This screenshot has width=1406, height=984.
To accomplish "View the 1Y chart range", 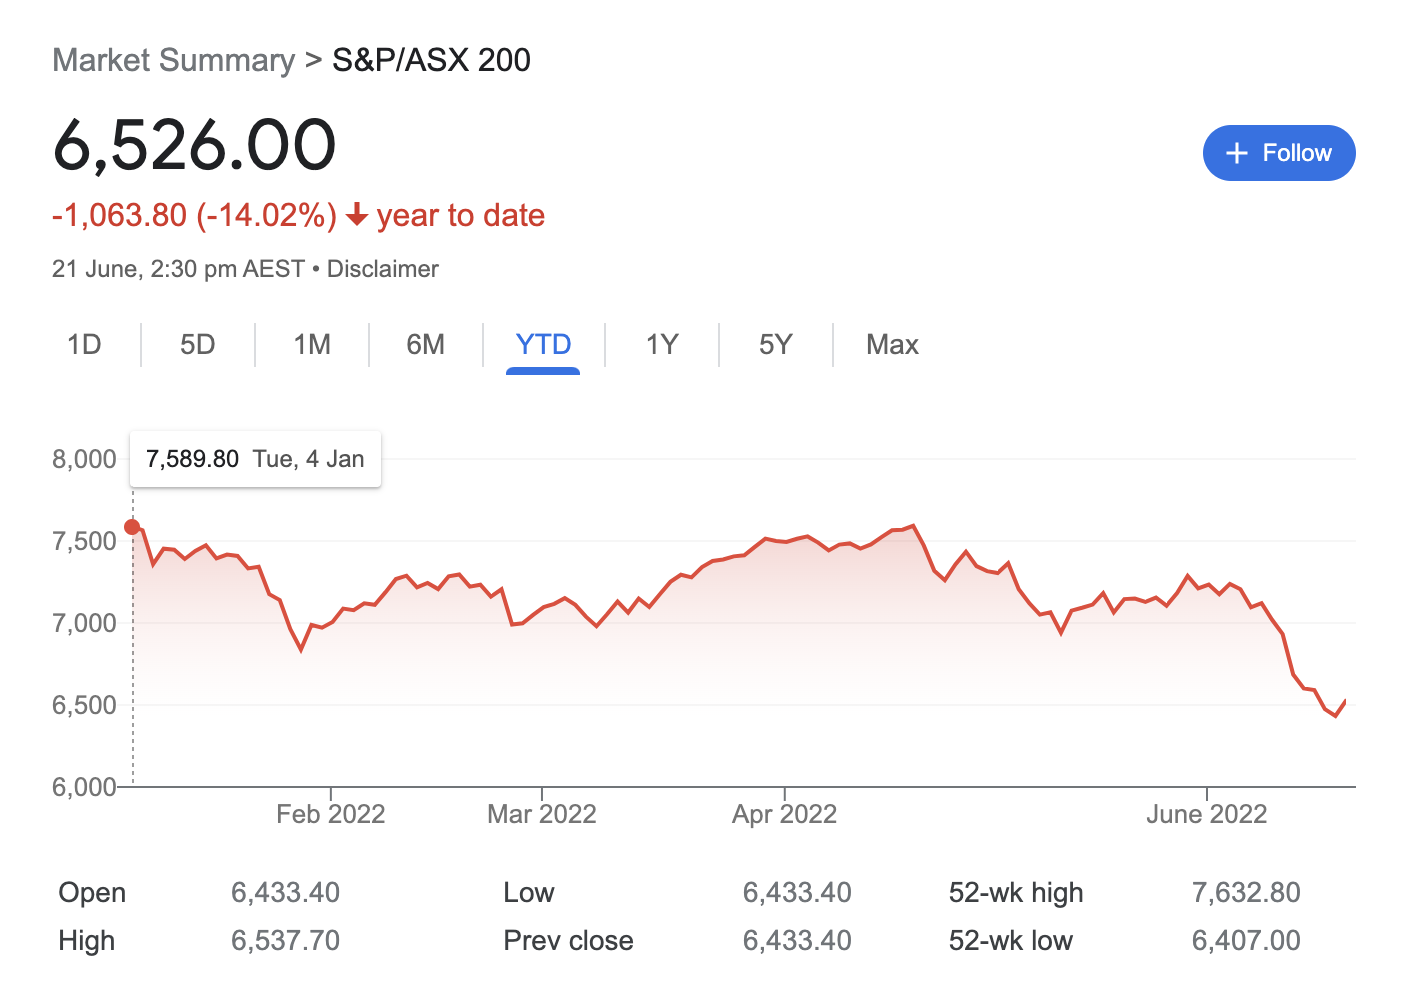I will [x=661, y=345].
